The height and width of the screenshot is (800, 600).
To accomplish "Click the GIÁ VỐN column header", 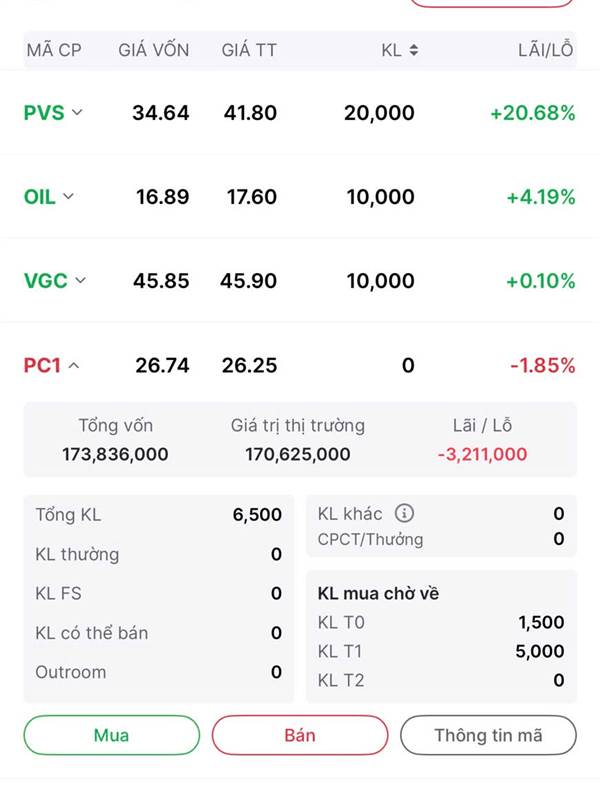I will [x=153, y=50].
